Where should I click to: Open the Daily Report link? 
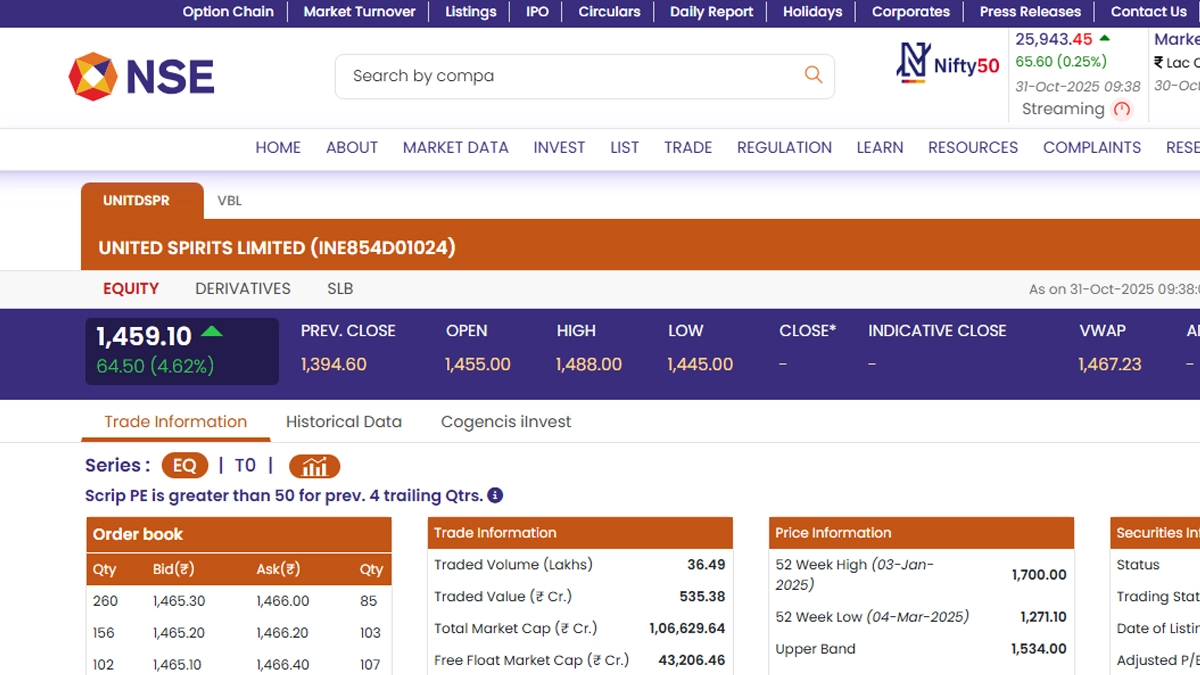(711, 12)
